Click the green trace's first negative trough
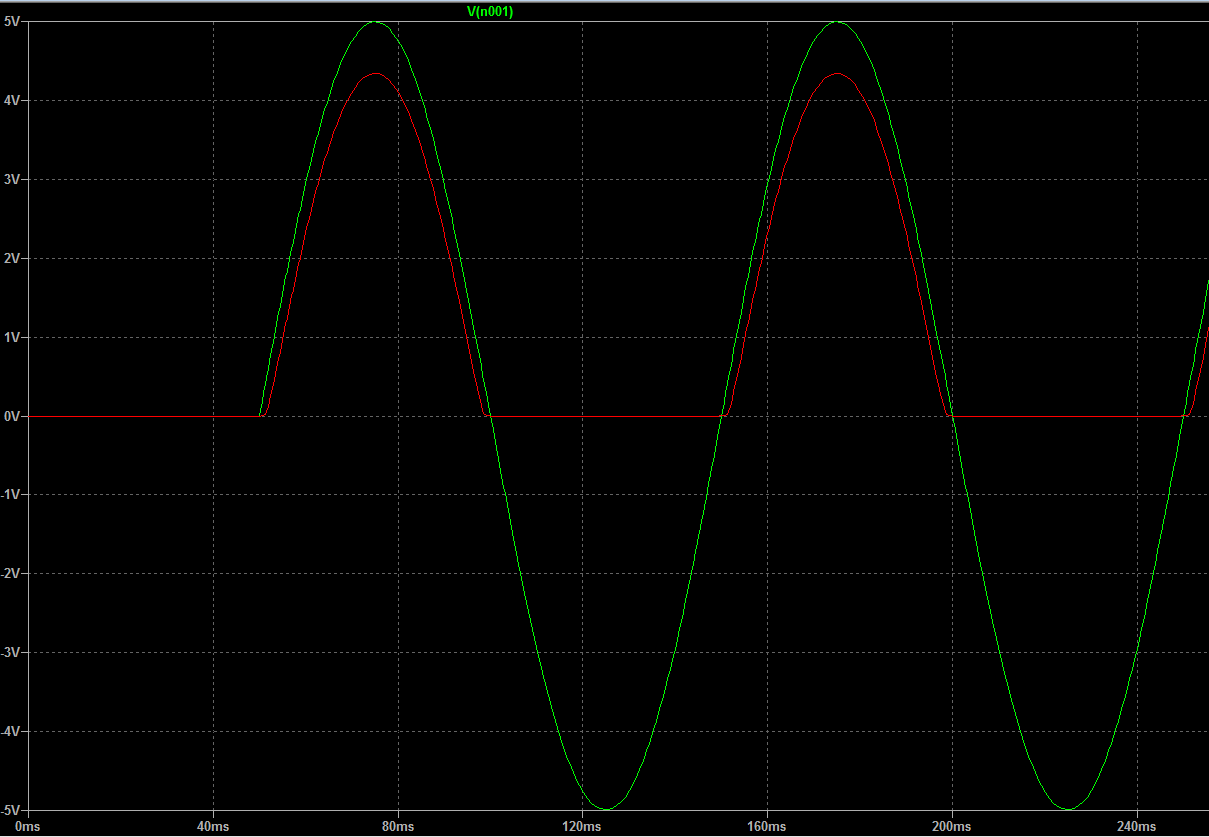Screen dimensions: 1209x837 click(606, 809)
